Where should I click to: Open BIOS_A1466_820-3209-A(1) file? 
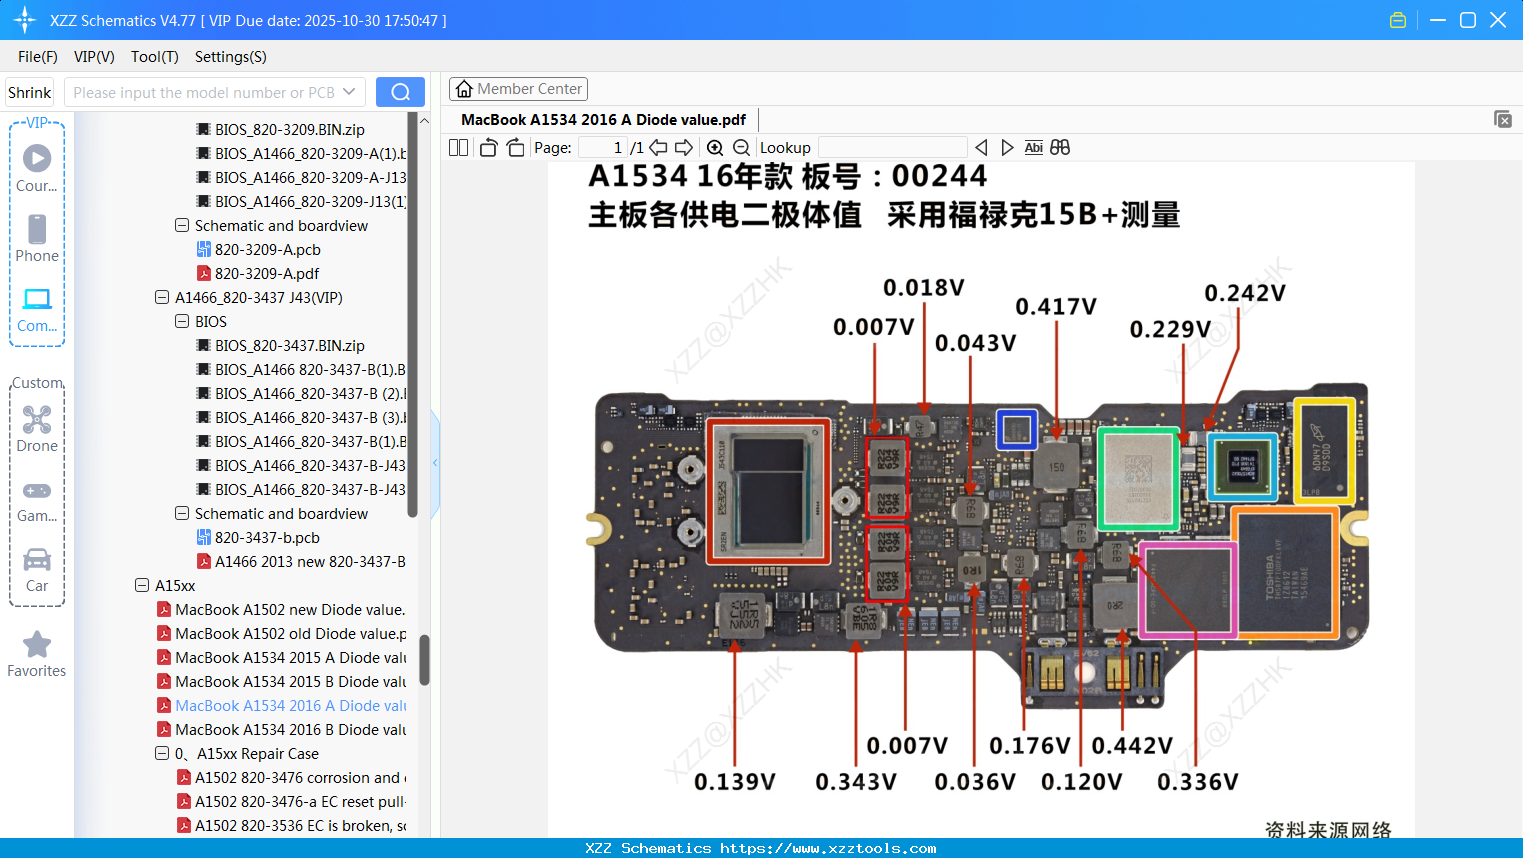[310, 153]
